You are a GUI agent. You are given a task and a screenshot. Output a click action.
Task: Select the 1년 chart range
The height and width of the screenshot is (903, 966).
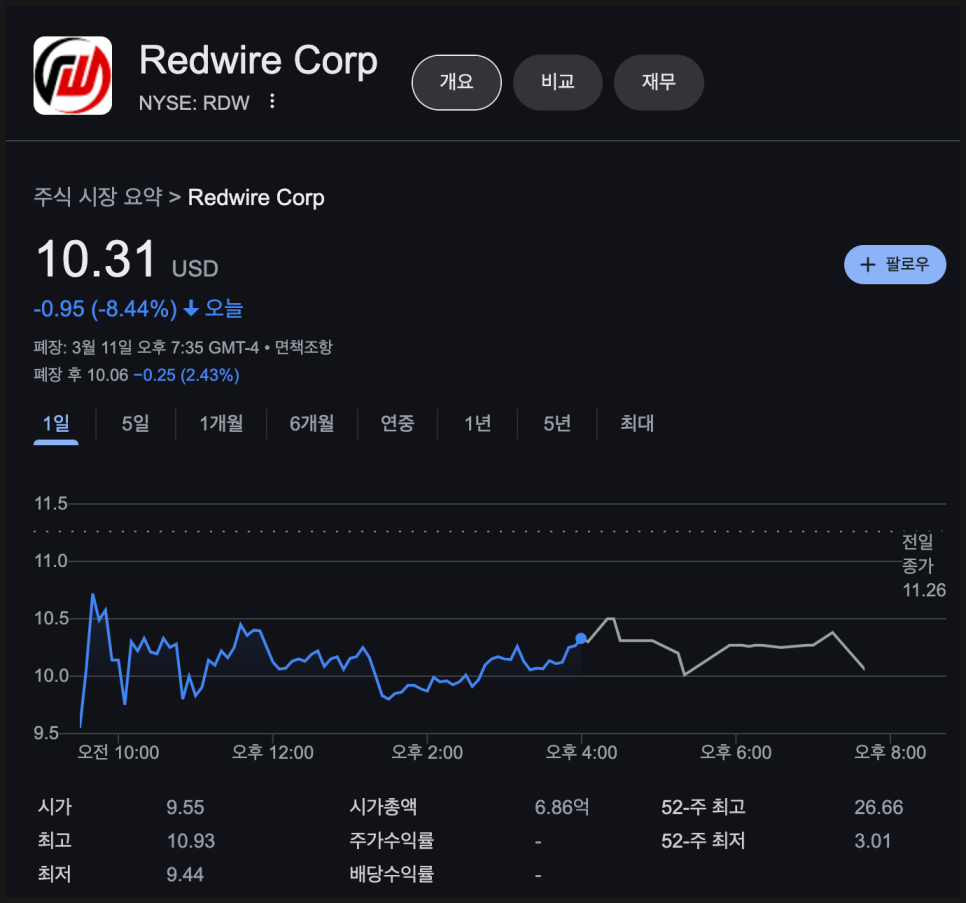[x=477, y=423]
